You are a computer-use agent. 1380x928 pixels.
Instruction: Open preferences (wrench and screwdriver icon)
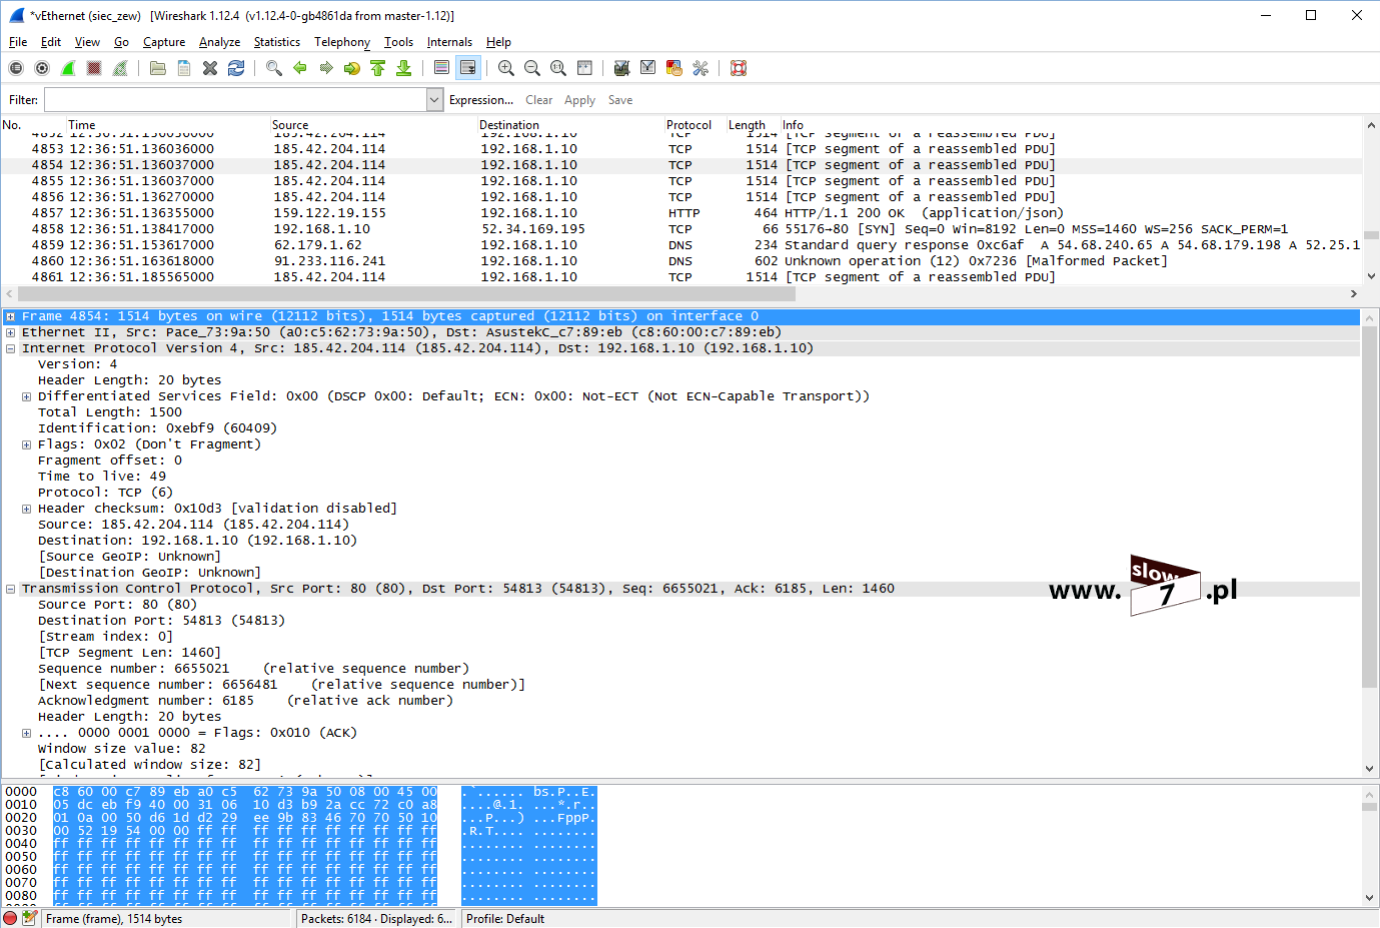point(700,68)
